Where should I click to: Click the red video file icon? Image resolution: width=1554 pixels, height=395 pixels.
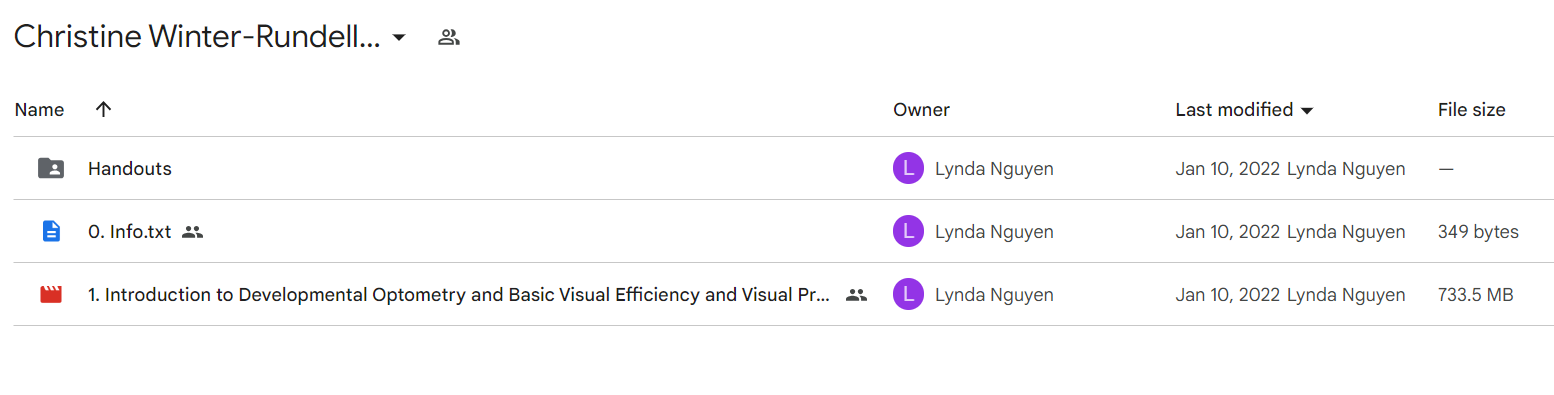click(51, 294)
